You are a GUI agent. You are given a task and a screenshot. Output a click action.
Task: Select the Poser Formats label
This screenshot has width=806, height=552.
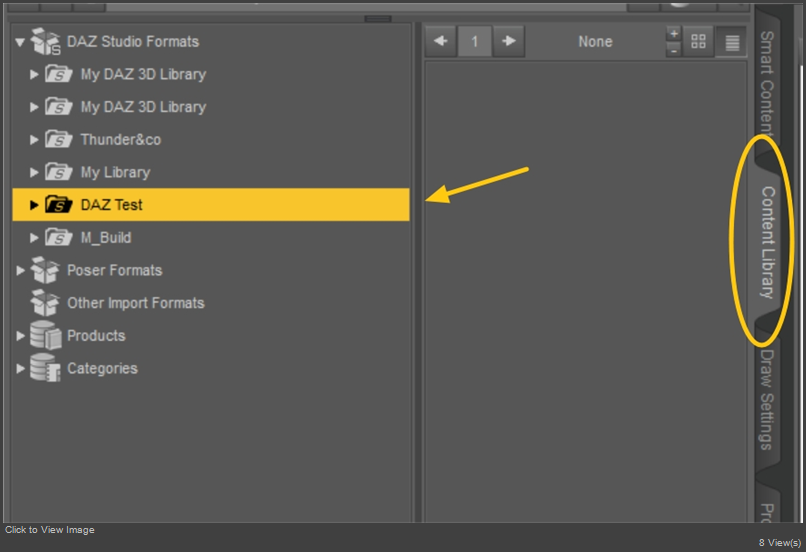click(x=115, y=270)
